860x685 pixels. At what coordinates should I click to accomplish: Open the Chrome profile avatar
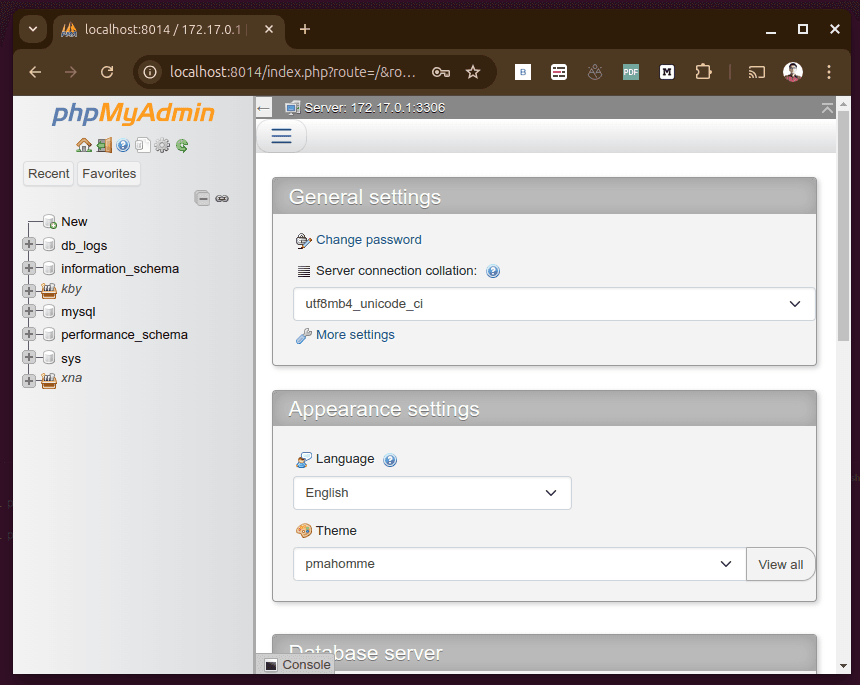click(793, 72)
